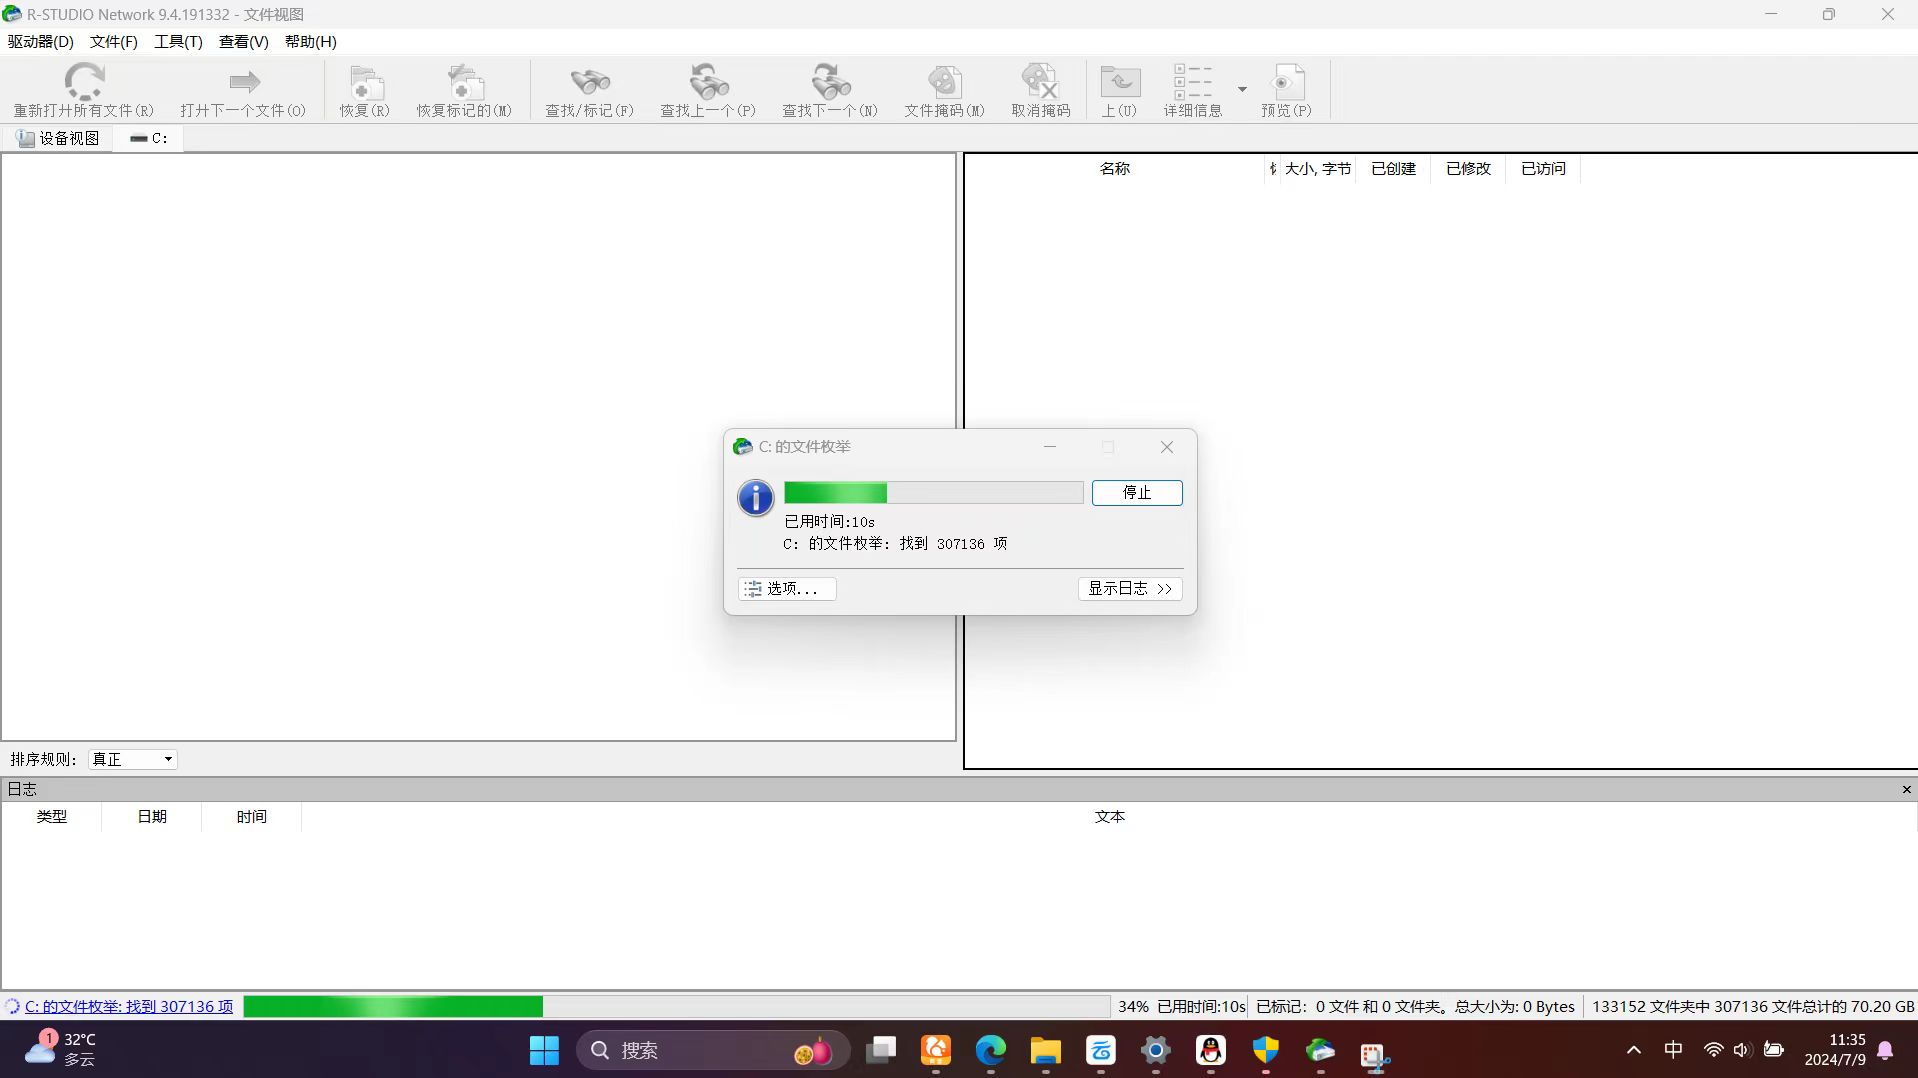
Task: Click the Recover Marked (恢复标记的) icon
Action: [x=464, y=82]
